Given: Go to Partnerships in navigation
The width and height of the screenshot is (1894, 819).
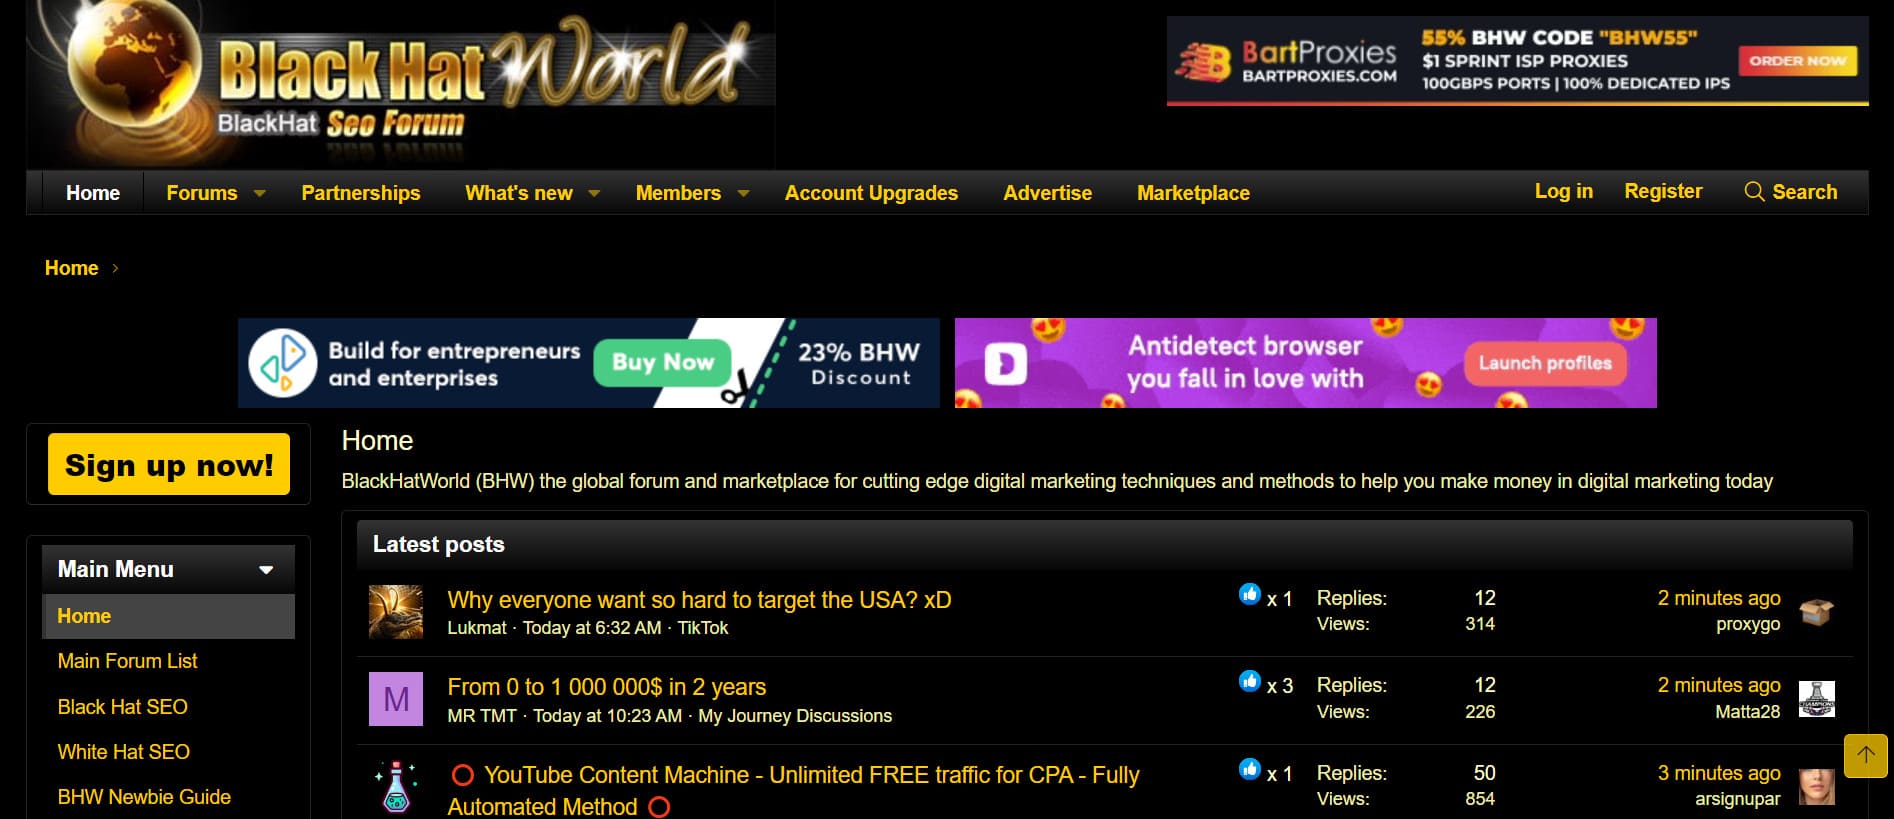Looking at the screenshot, I should click(361, 193).
